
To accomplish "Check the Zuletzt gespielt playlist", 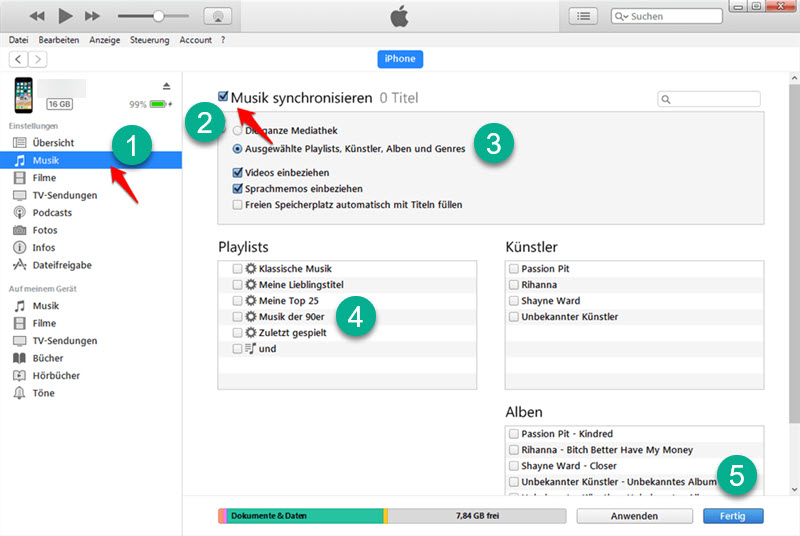I will pyautogui.click(x=237, y=333).
